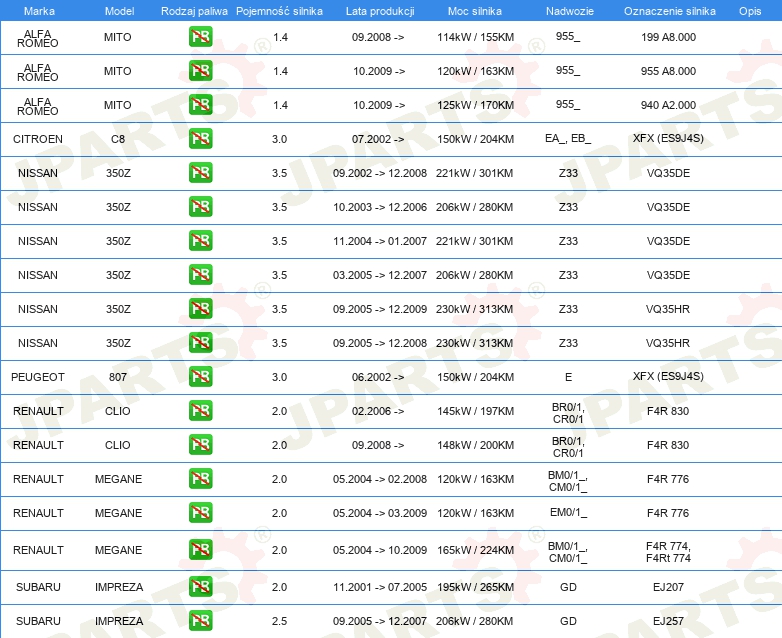This screenshot has height=638, width=782.
Task: Select engine code 940 A2.000
Action: [668, 105]
